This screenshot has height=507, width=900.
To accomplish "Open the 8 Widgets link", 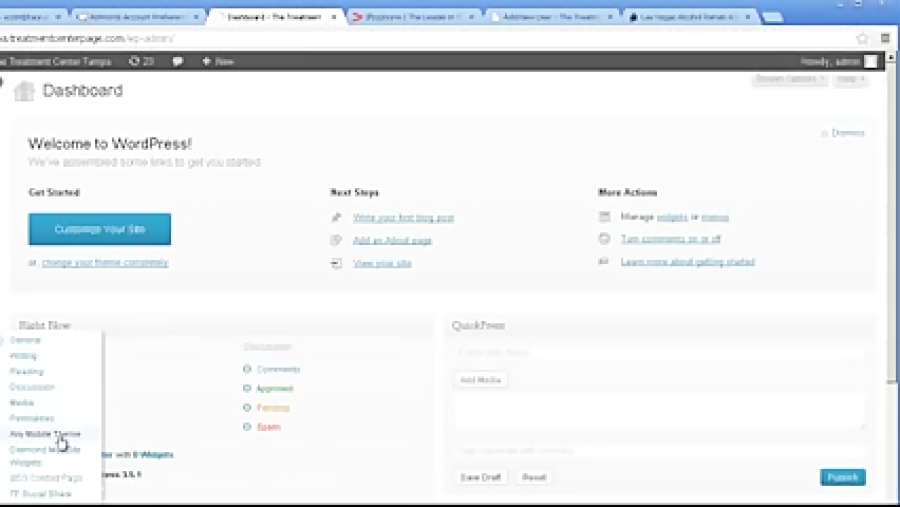I will 153,454.
